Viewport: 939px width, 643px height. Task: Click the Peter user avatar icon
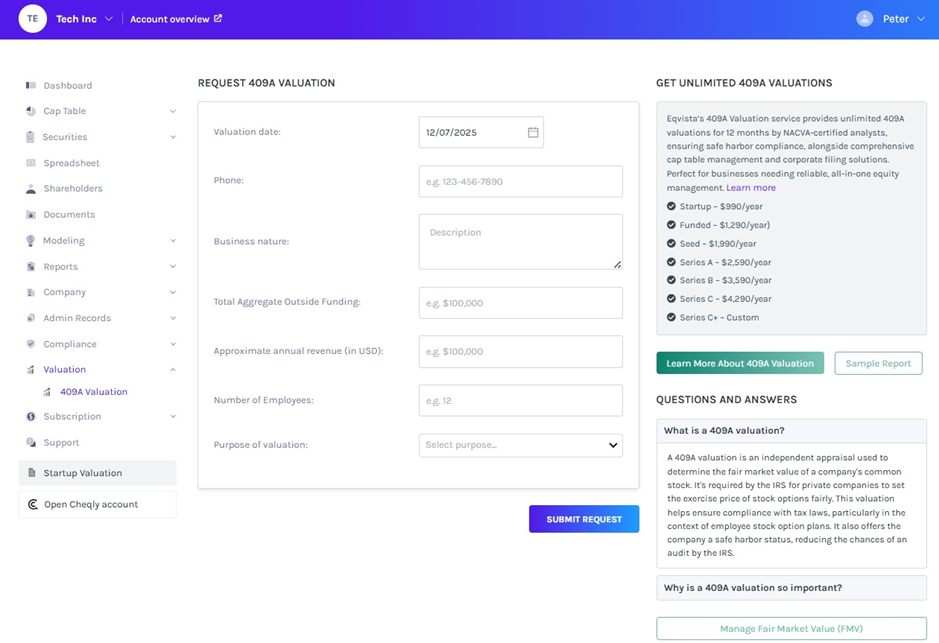pos(865,19)
